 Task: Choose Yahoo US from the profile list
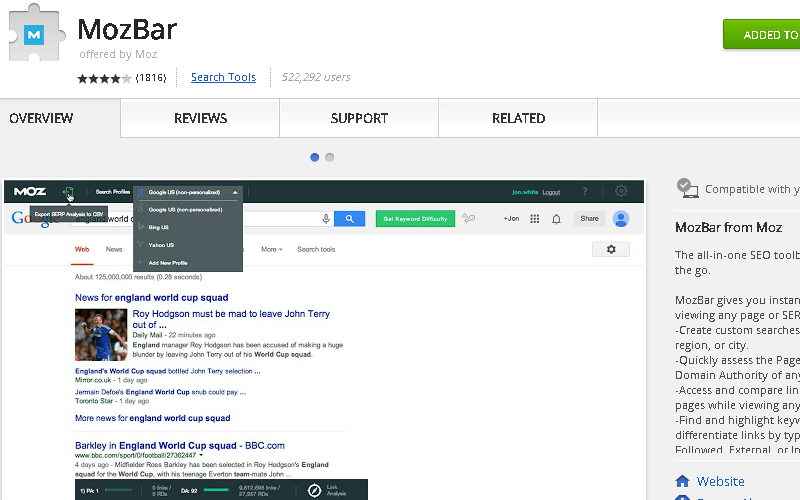coord(161,245)
